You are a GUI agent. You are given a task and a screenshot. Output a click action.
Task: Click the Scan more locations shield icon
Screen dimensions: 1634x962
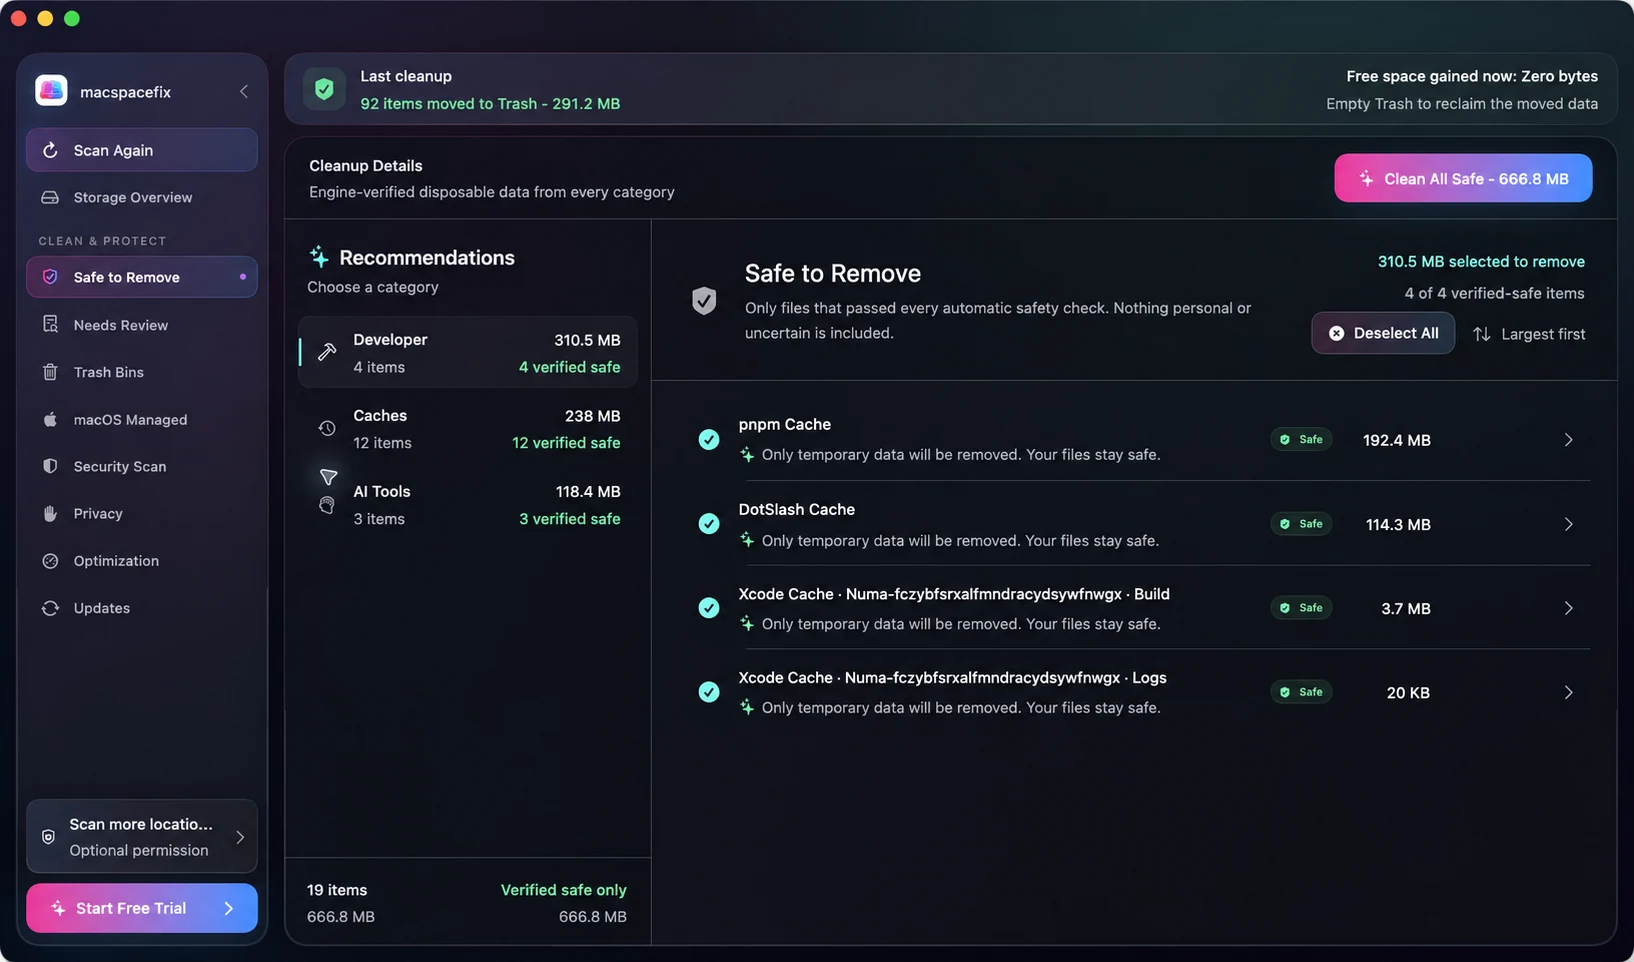point(48,837)
